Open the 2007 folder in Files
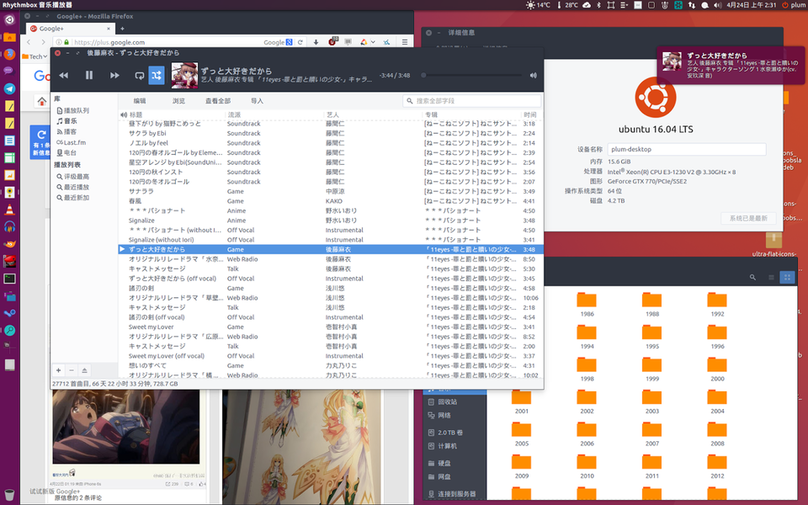Screen dimensions: 808x505 click(x=652, y=434)
